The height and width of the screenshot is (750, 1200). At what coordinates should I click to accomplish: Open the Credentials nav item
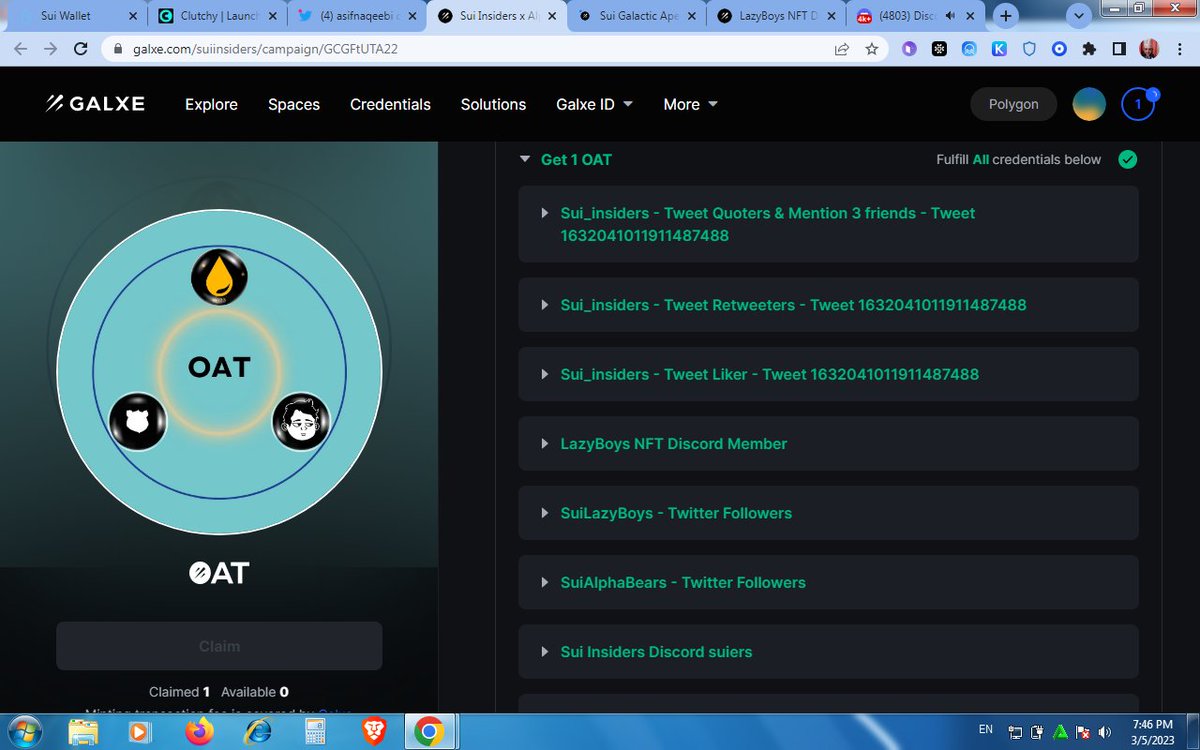(390, 104)
